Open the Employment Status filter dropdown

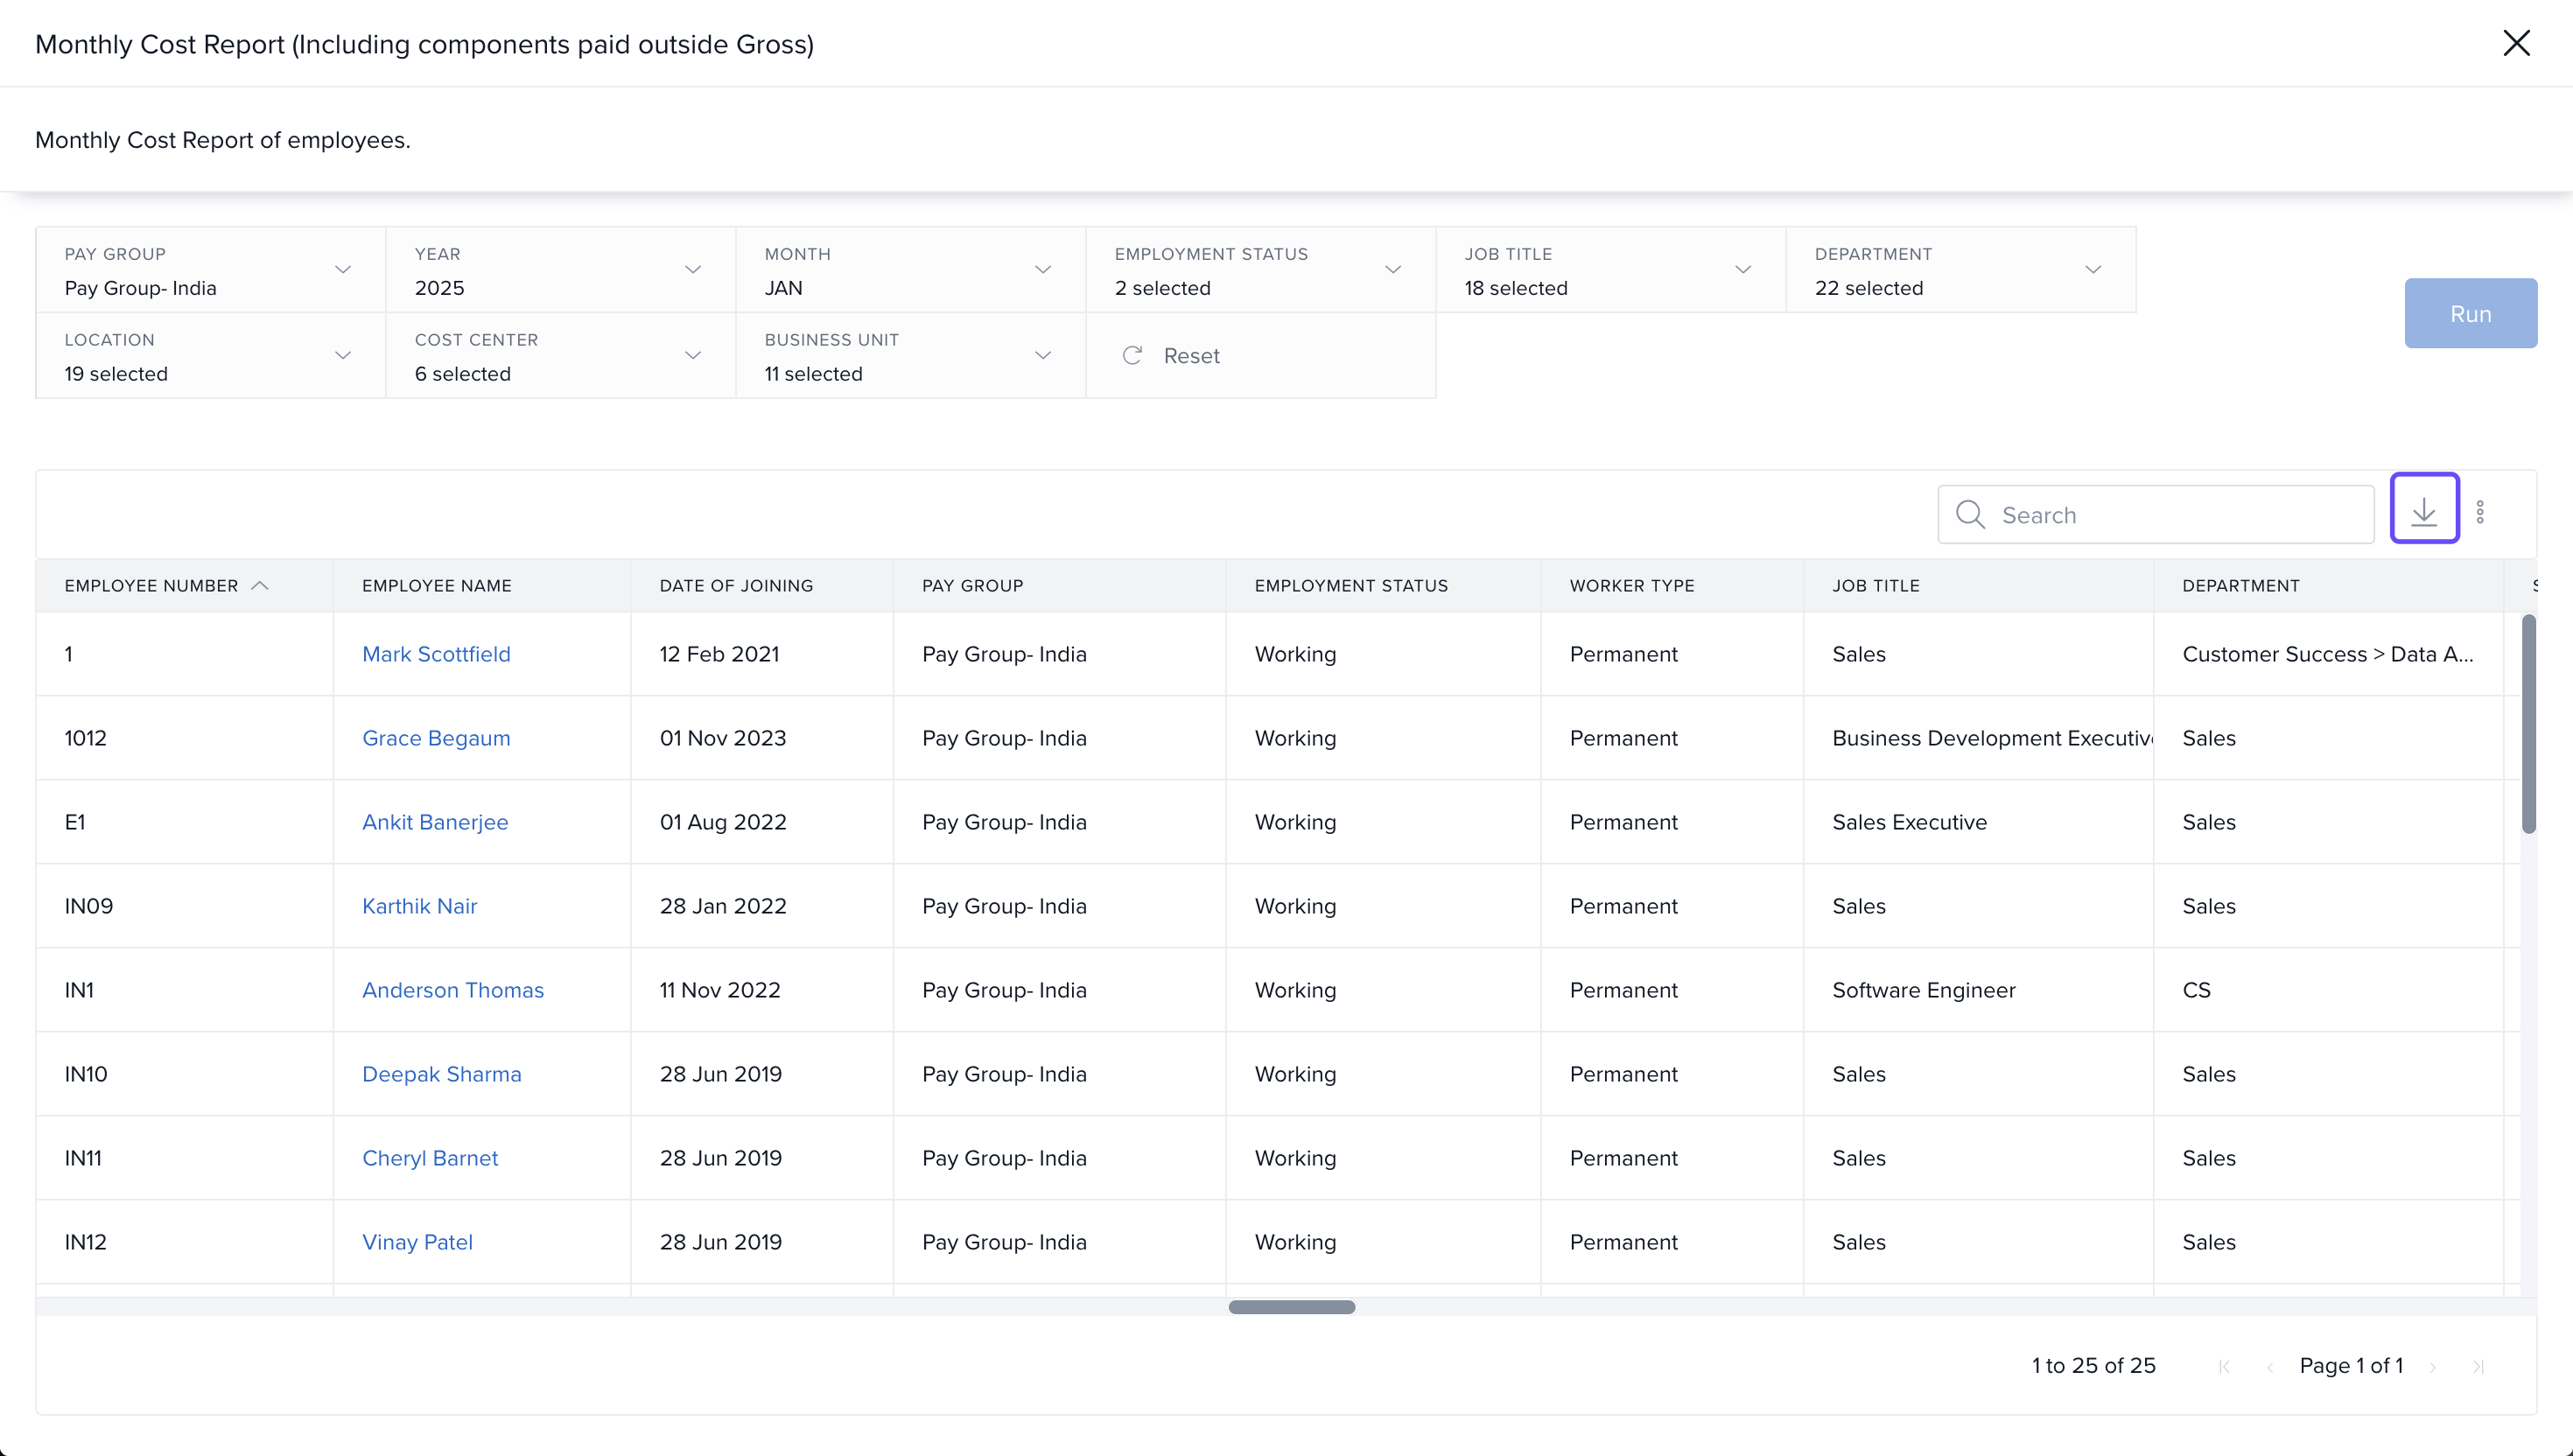[1393, 269]
